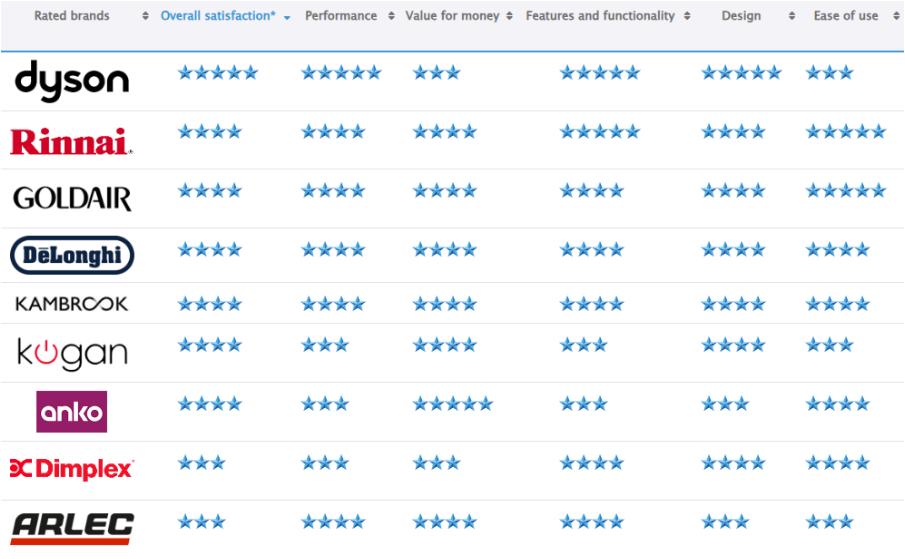Click Anko's design star rating
The width and height of the screenshot is (905, 559).
(725, 404)
